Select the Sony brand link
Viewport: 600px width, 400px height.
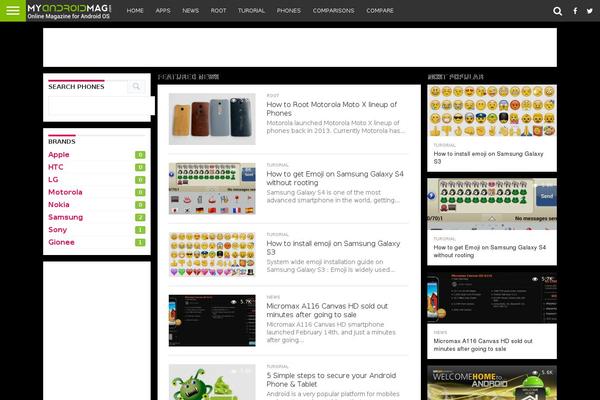(57, 230)
